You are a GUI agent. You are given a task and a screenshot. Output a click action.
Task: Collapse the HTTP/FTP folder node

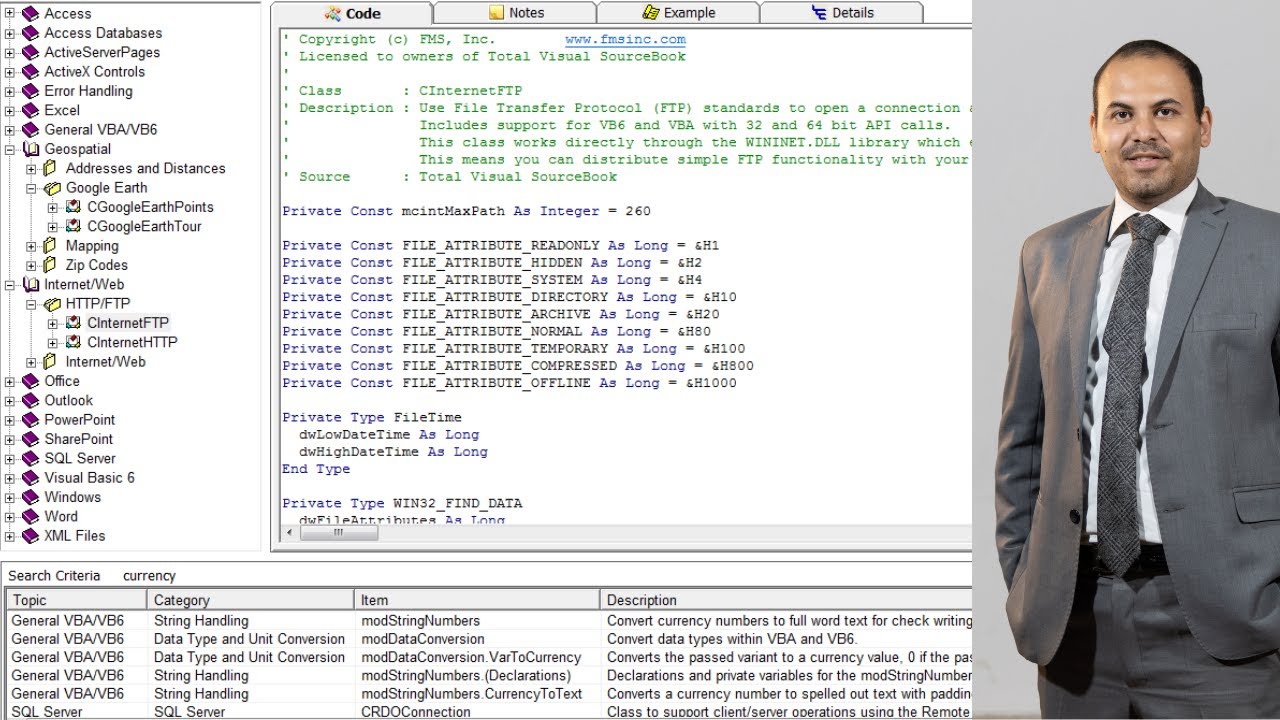tap(31, 304)
